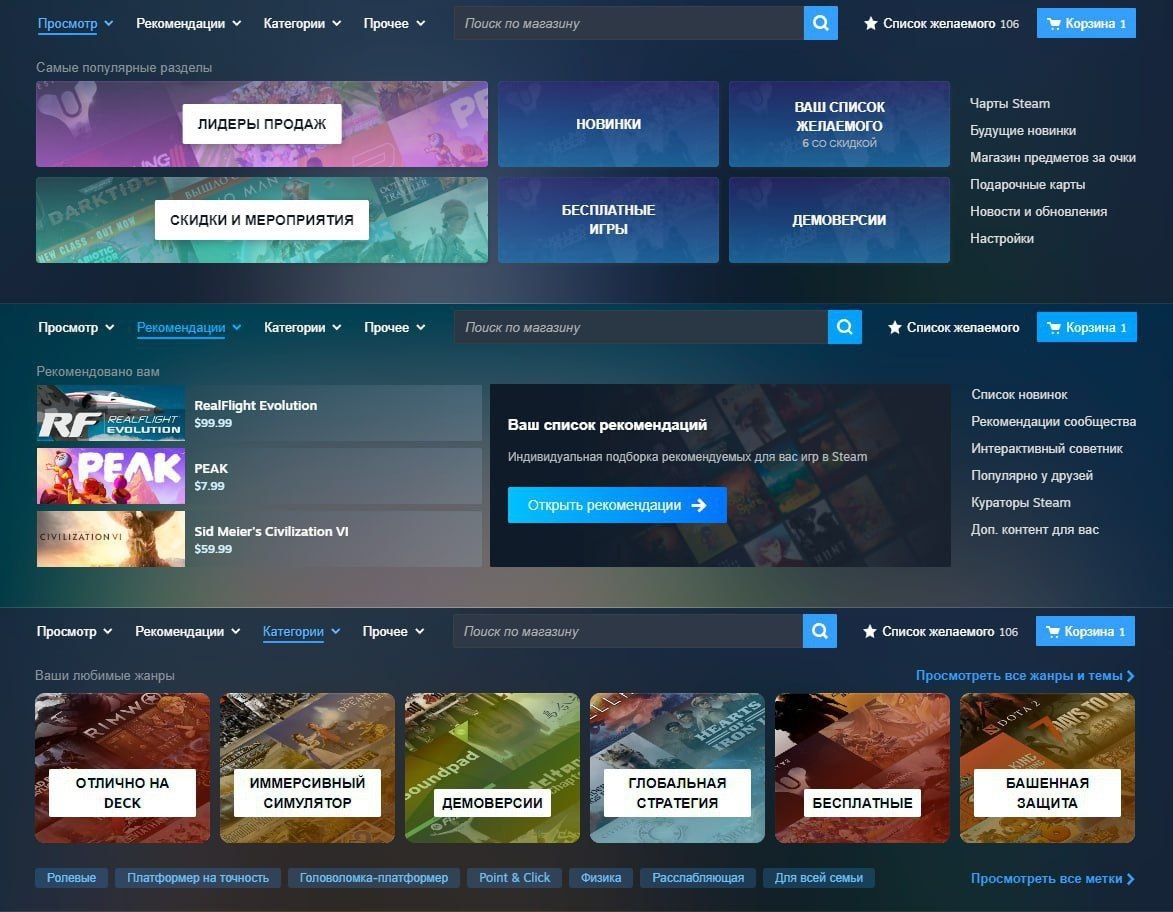The height and width of the screenshot is (912, 1173).
Task: Expand 'Просмотр' dropdown above 'Ваши любимые жанры'
Action: point(108,631)
